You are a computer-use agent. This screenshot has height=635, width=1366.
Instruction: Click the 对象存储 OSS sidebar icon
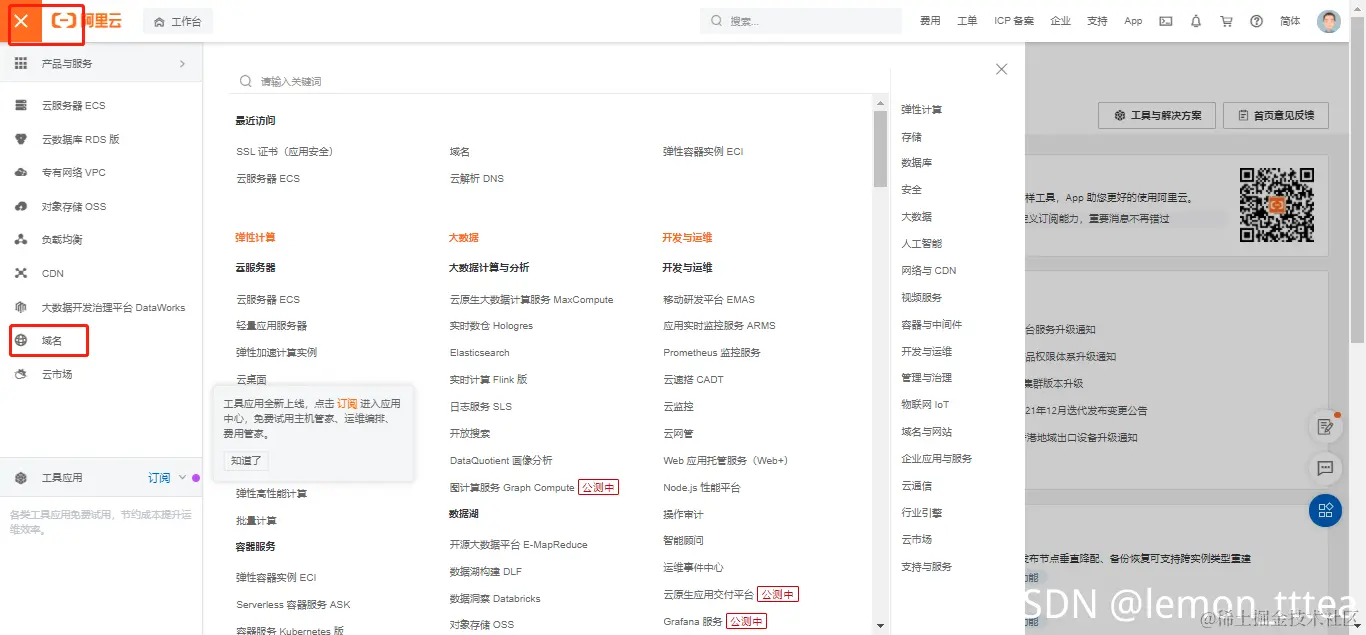[x=21, y=206]
